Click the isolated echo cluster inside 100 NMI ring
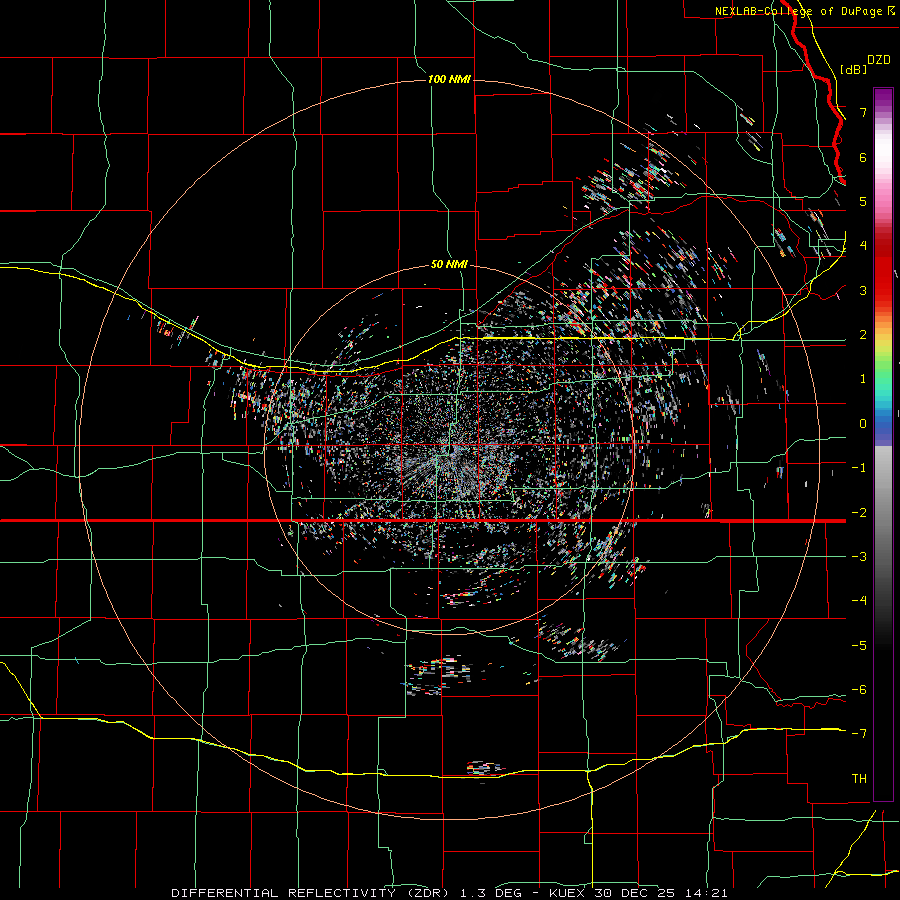 [485, 767]
